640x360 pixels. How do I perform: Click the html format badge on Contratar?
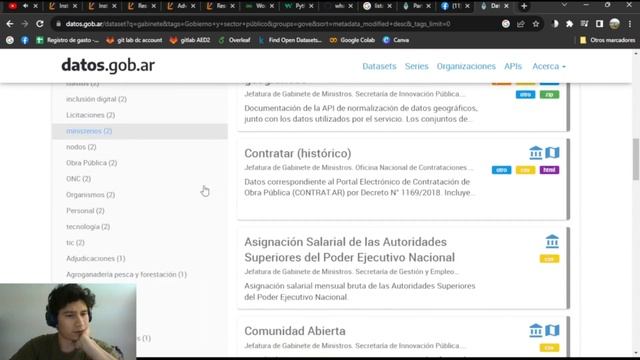549,170
